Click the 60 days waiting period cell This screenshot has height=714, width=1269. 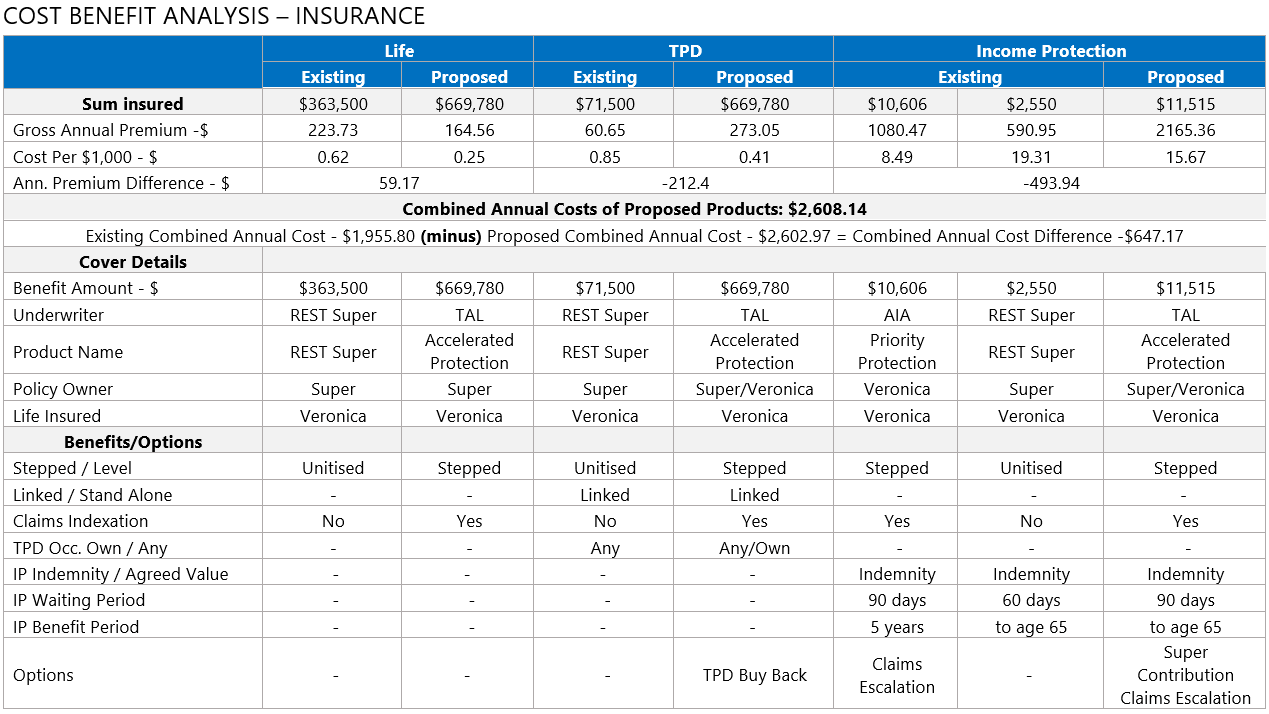1031,600
